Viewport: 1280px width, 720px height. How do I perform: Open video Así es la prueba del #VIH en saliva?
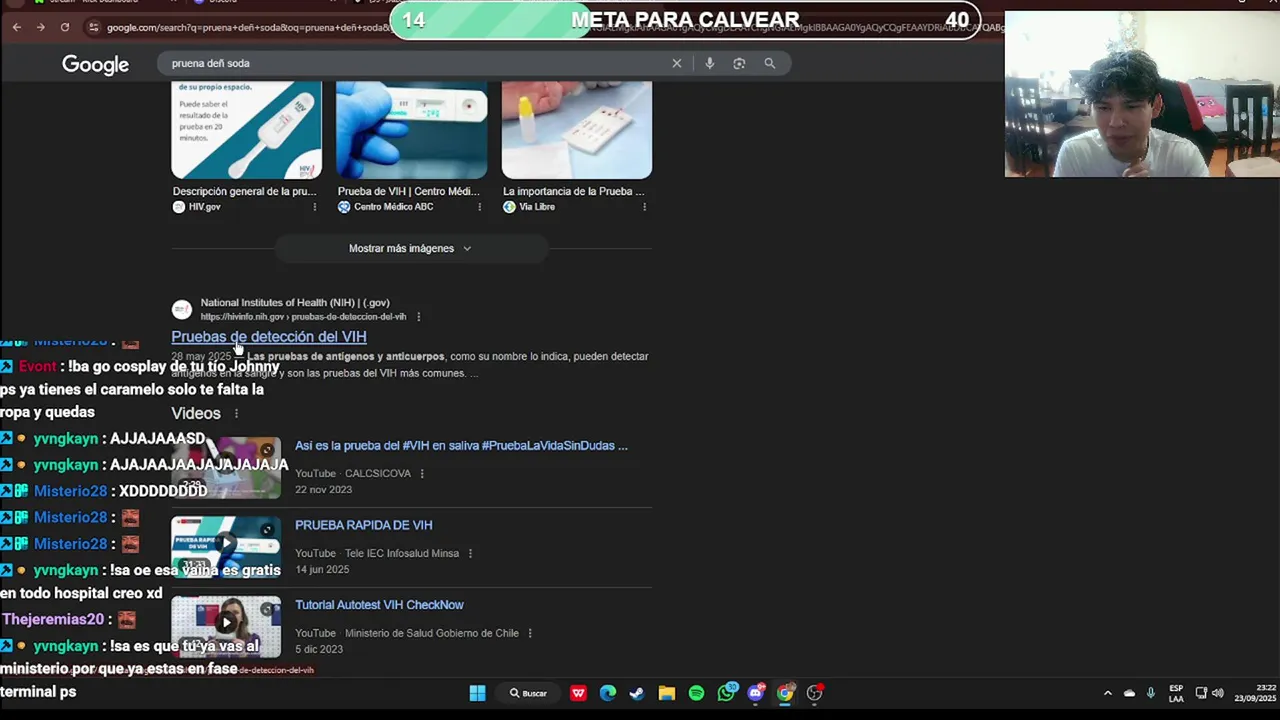click(x=461, y=446)
